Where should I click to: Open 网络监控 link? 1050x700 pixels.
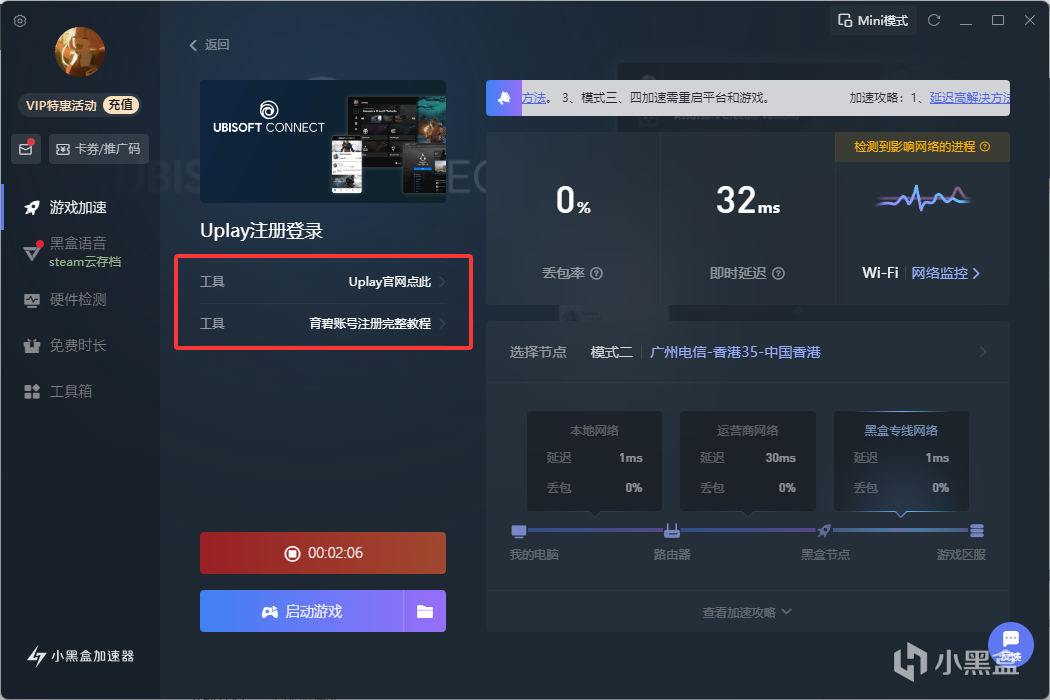(946, 273)
